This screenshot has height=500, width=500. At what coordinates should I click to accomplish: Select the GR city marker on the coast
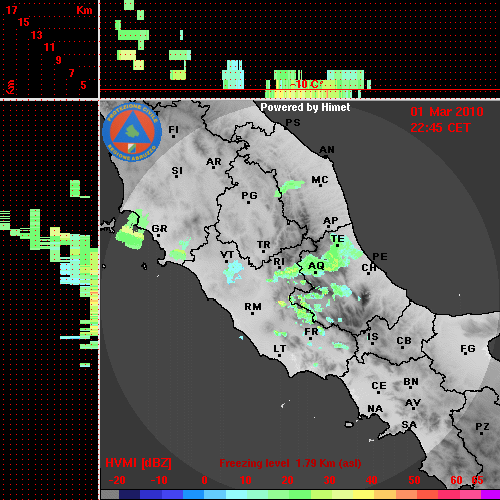(159, 230)
